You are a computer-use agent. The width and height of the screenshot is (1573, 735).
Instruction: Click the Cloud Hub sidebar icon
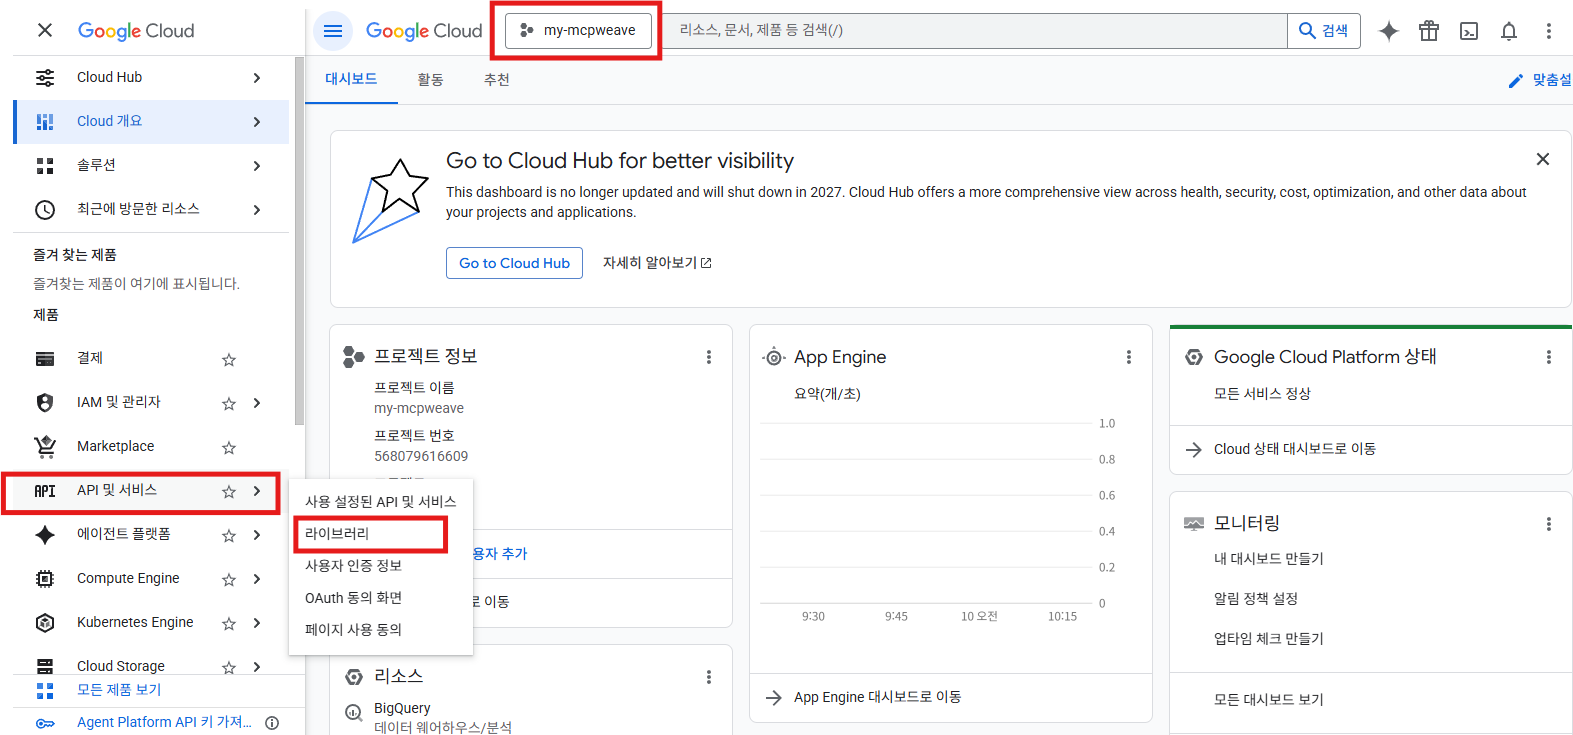pos(45,78)
